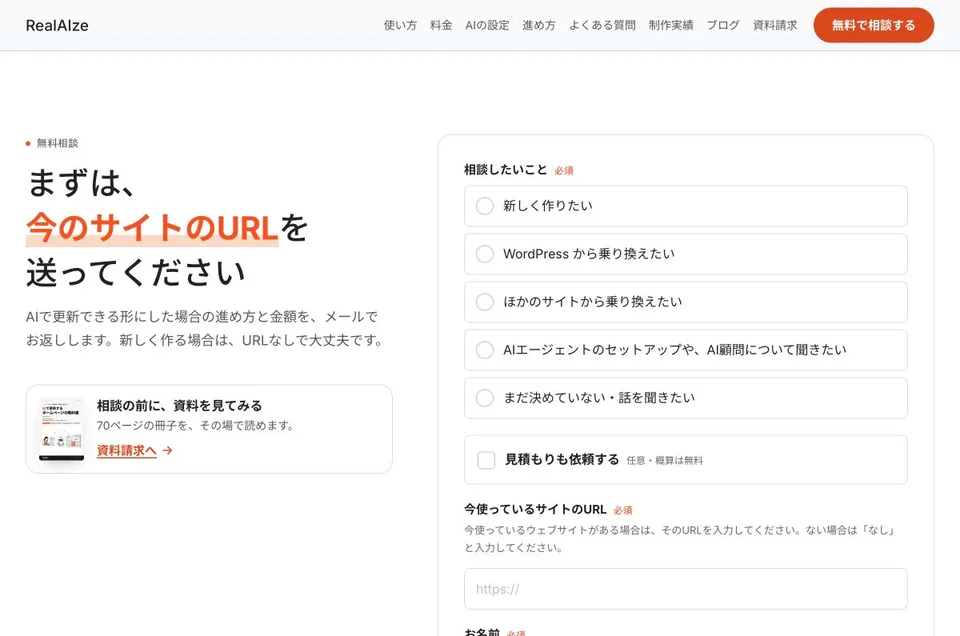960x636 pixels.
Task: Click the 相談したいこと field label
Action: 505,170
